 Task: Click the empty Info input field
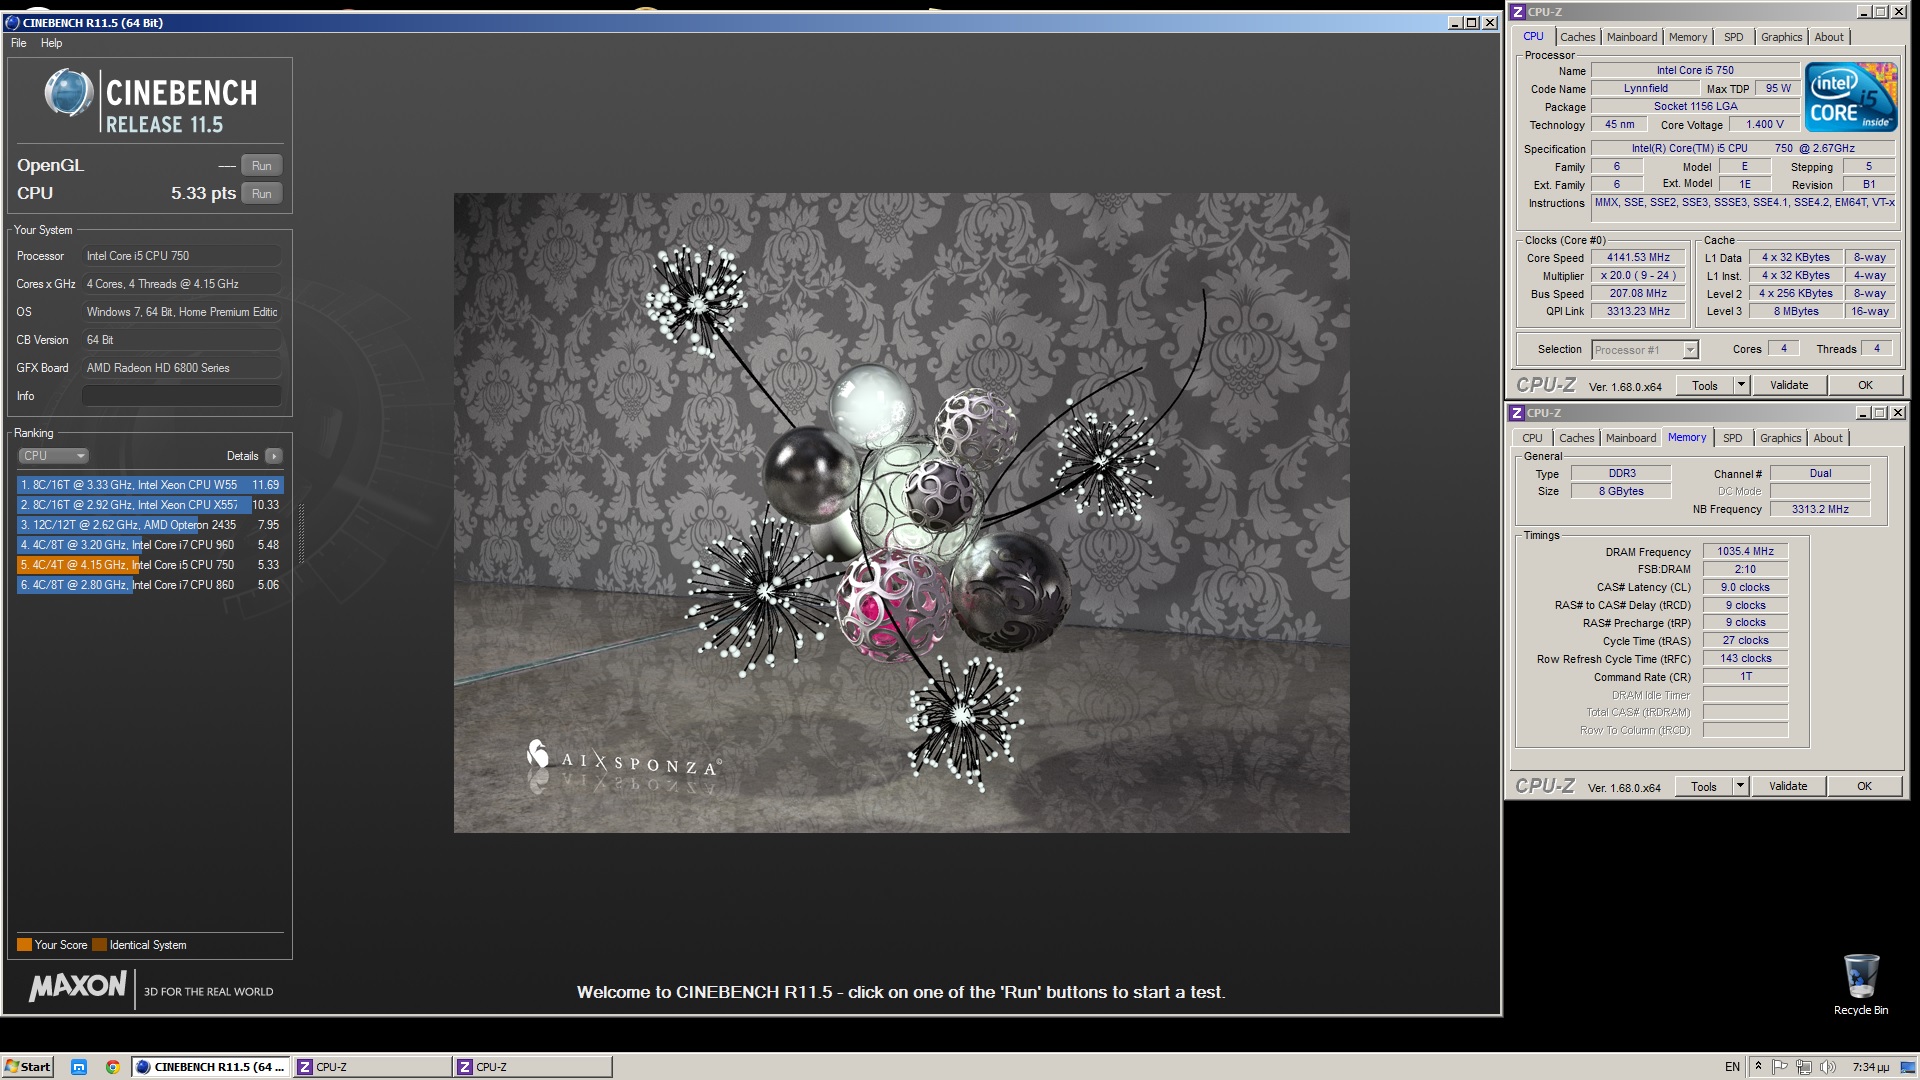(182, 396)
